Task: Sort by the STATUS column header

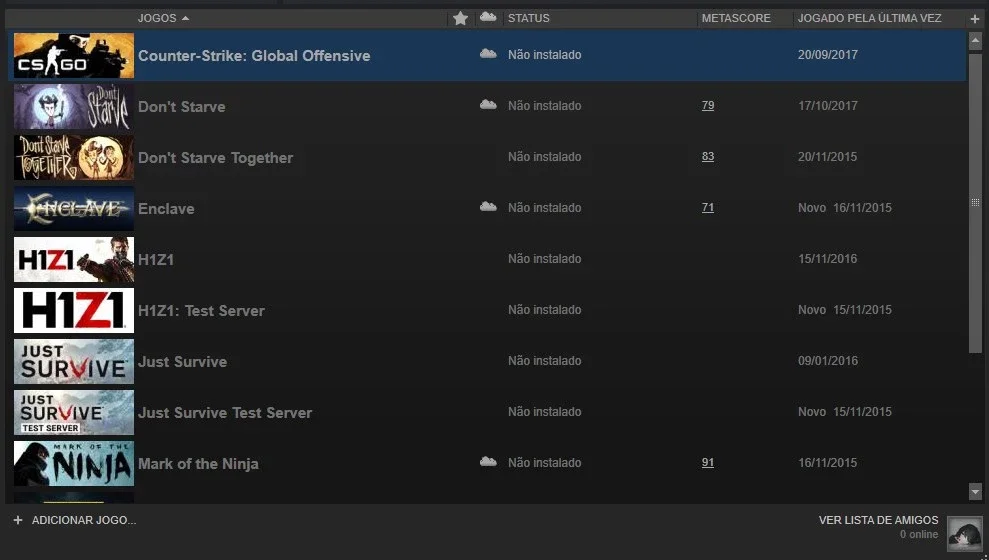Action: [x=529, y=18]
